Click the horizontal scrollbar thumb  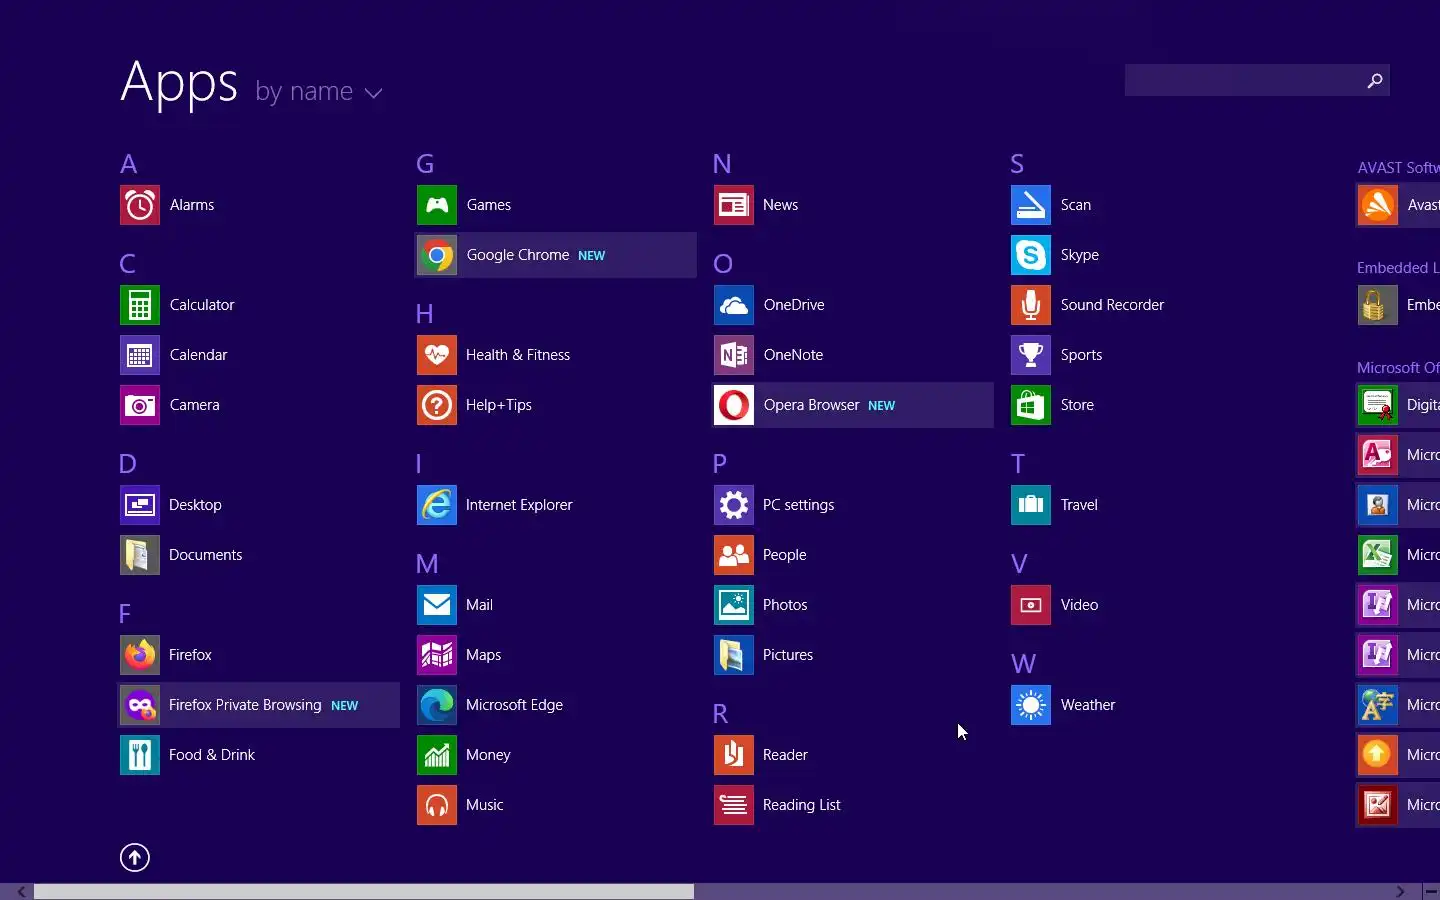click(364, 891)
